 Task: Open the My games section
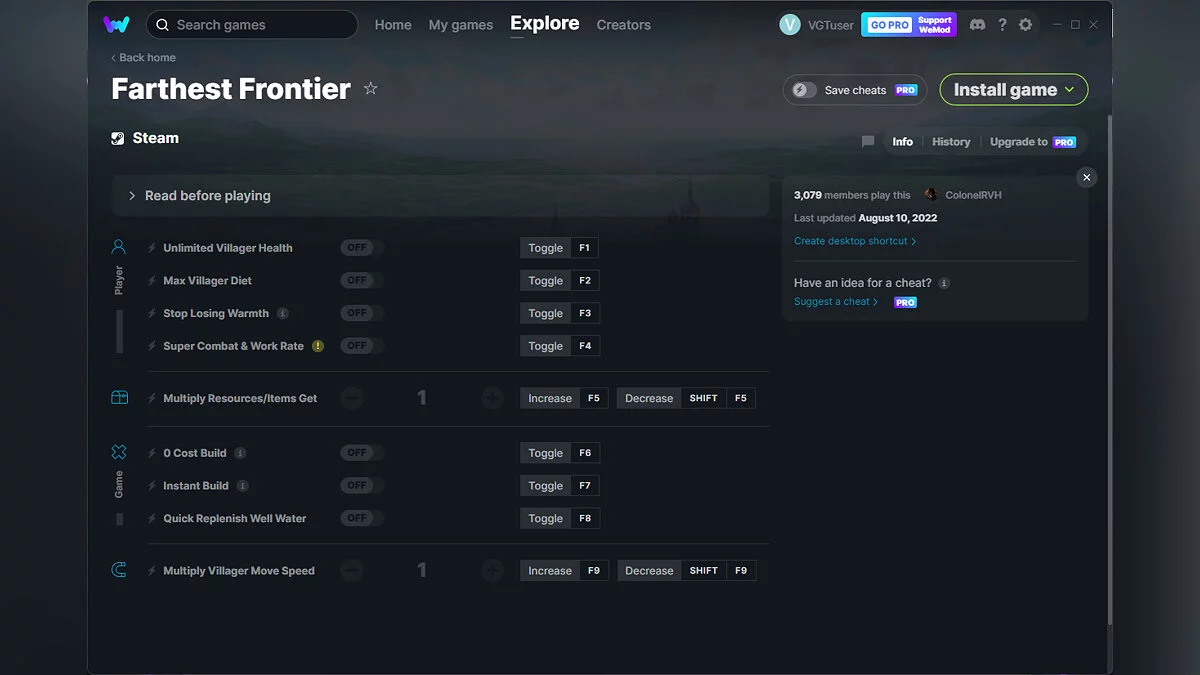pyautogui.click(x=460, y=24)
